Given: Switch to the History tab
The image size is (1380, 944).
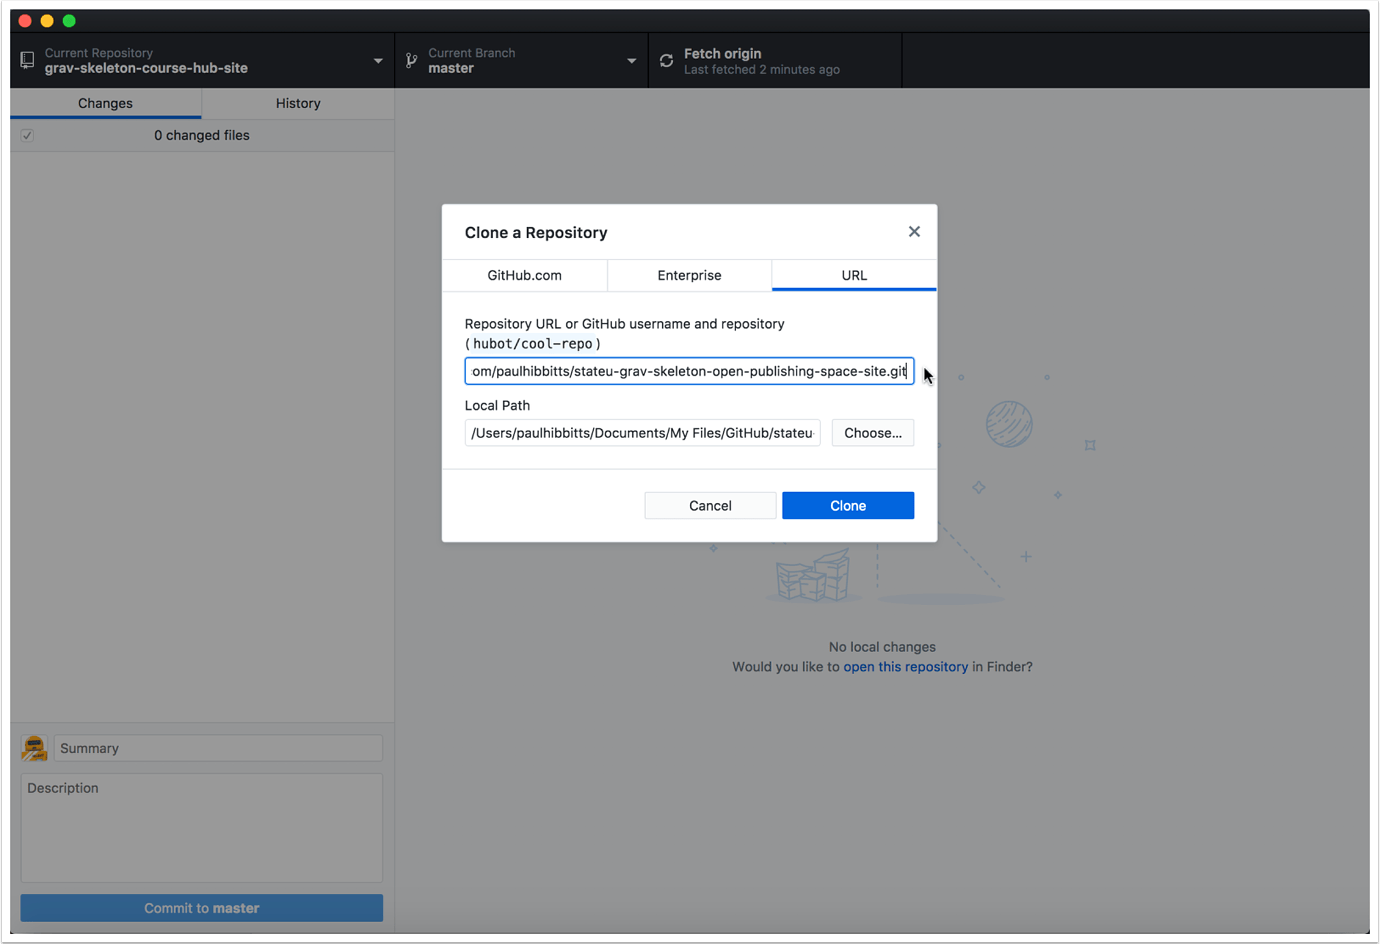Looking at the screenshot, I should [x=297, y=103].
